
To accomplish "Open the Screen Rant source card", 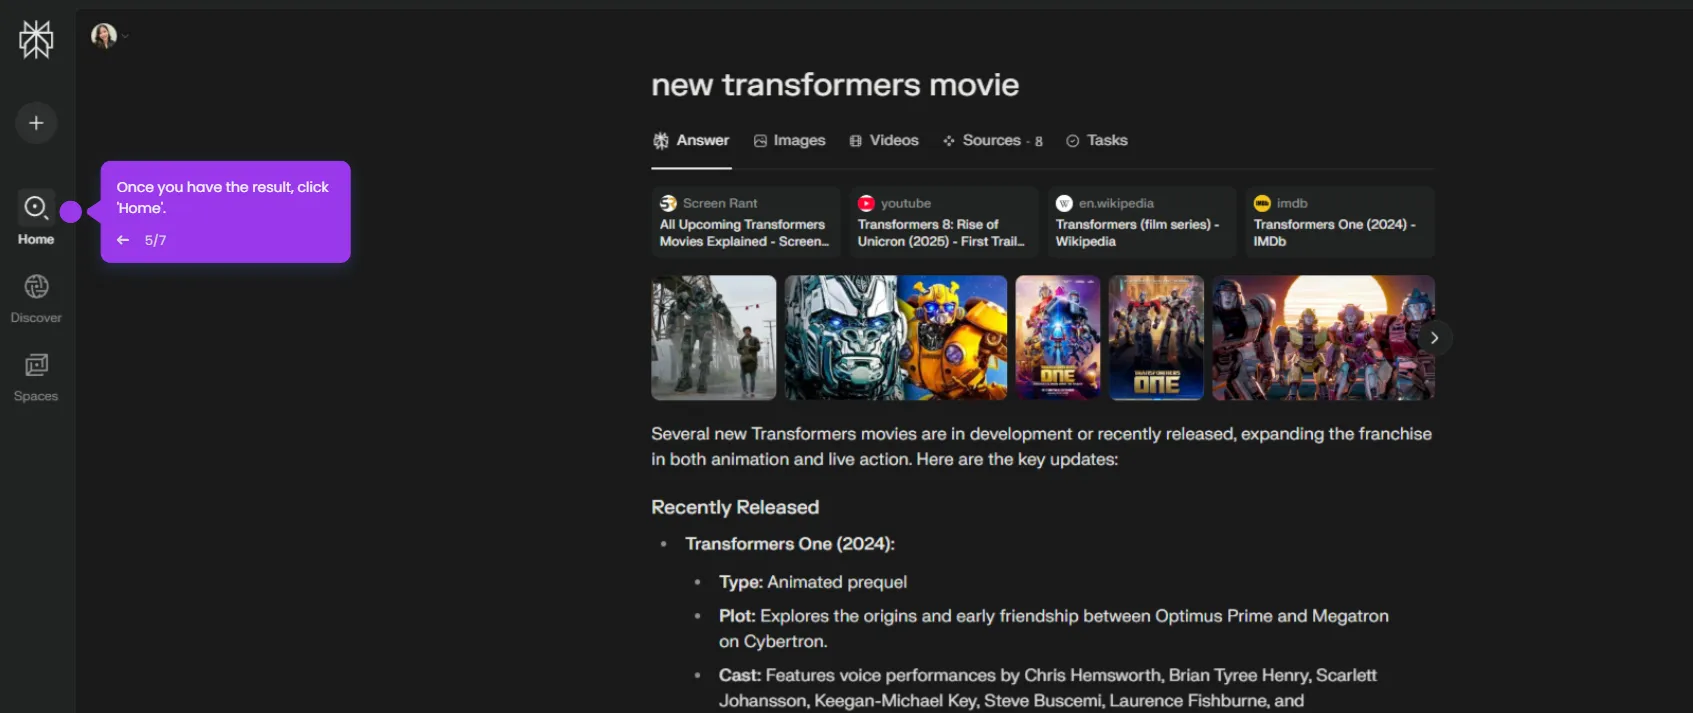I will coord(746,222).
